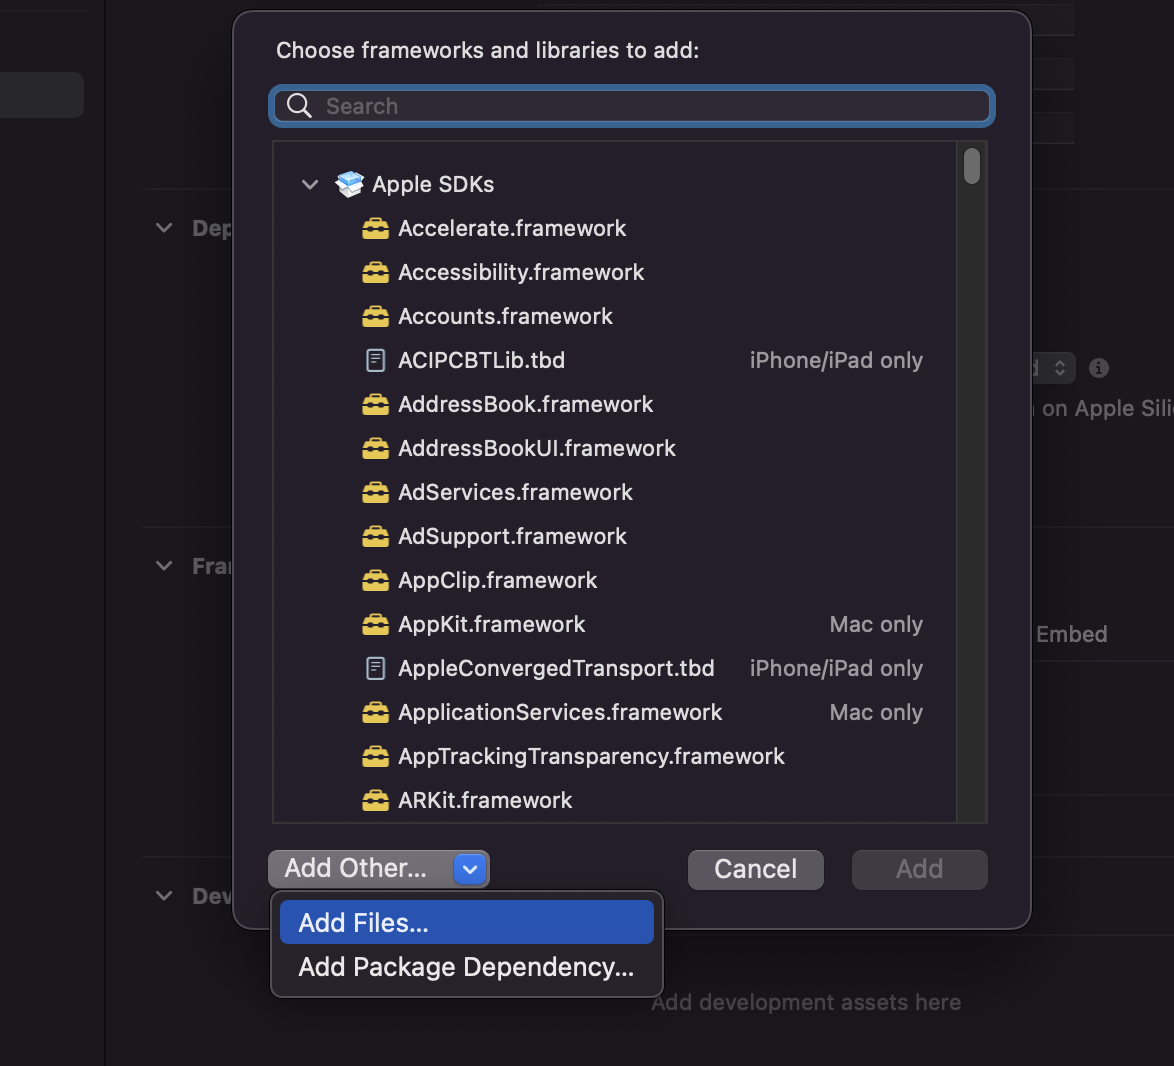Image resolution: width=1174 pixels, height=1066 pixels.
Task: Select AppClip.framework name
Action: click(x=497, y=581)
